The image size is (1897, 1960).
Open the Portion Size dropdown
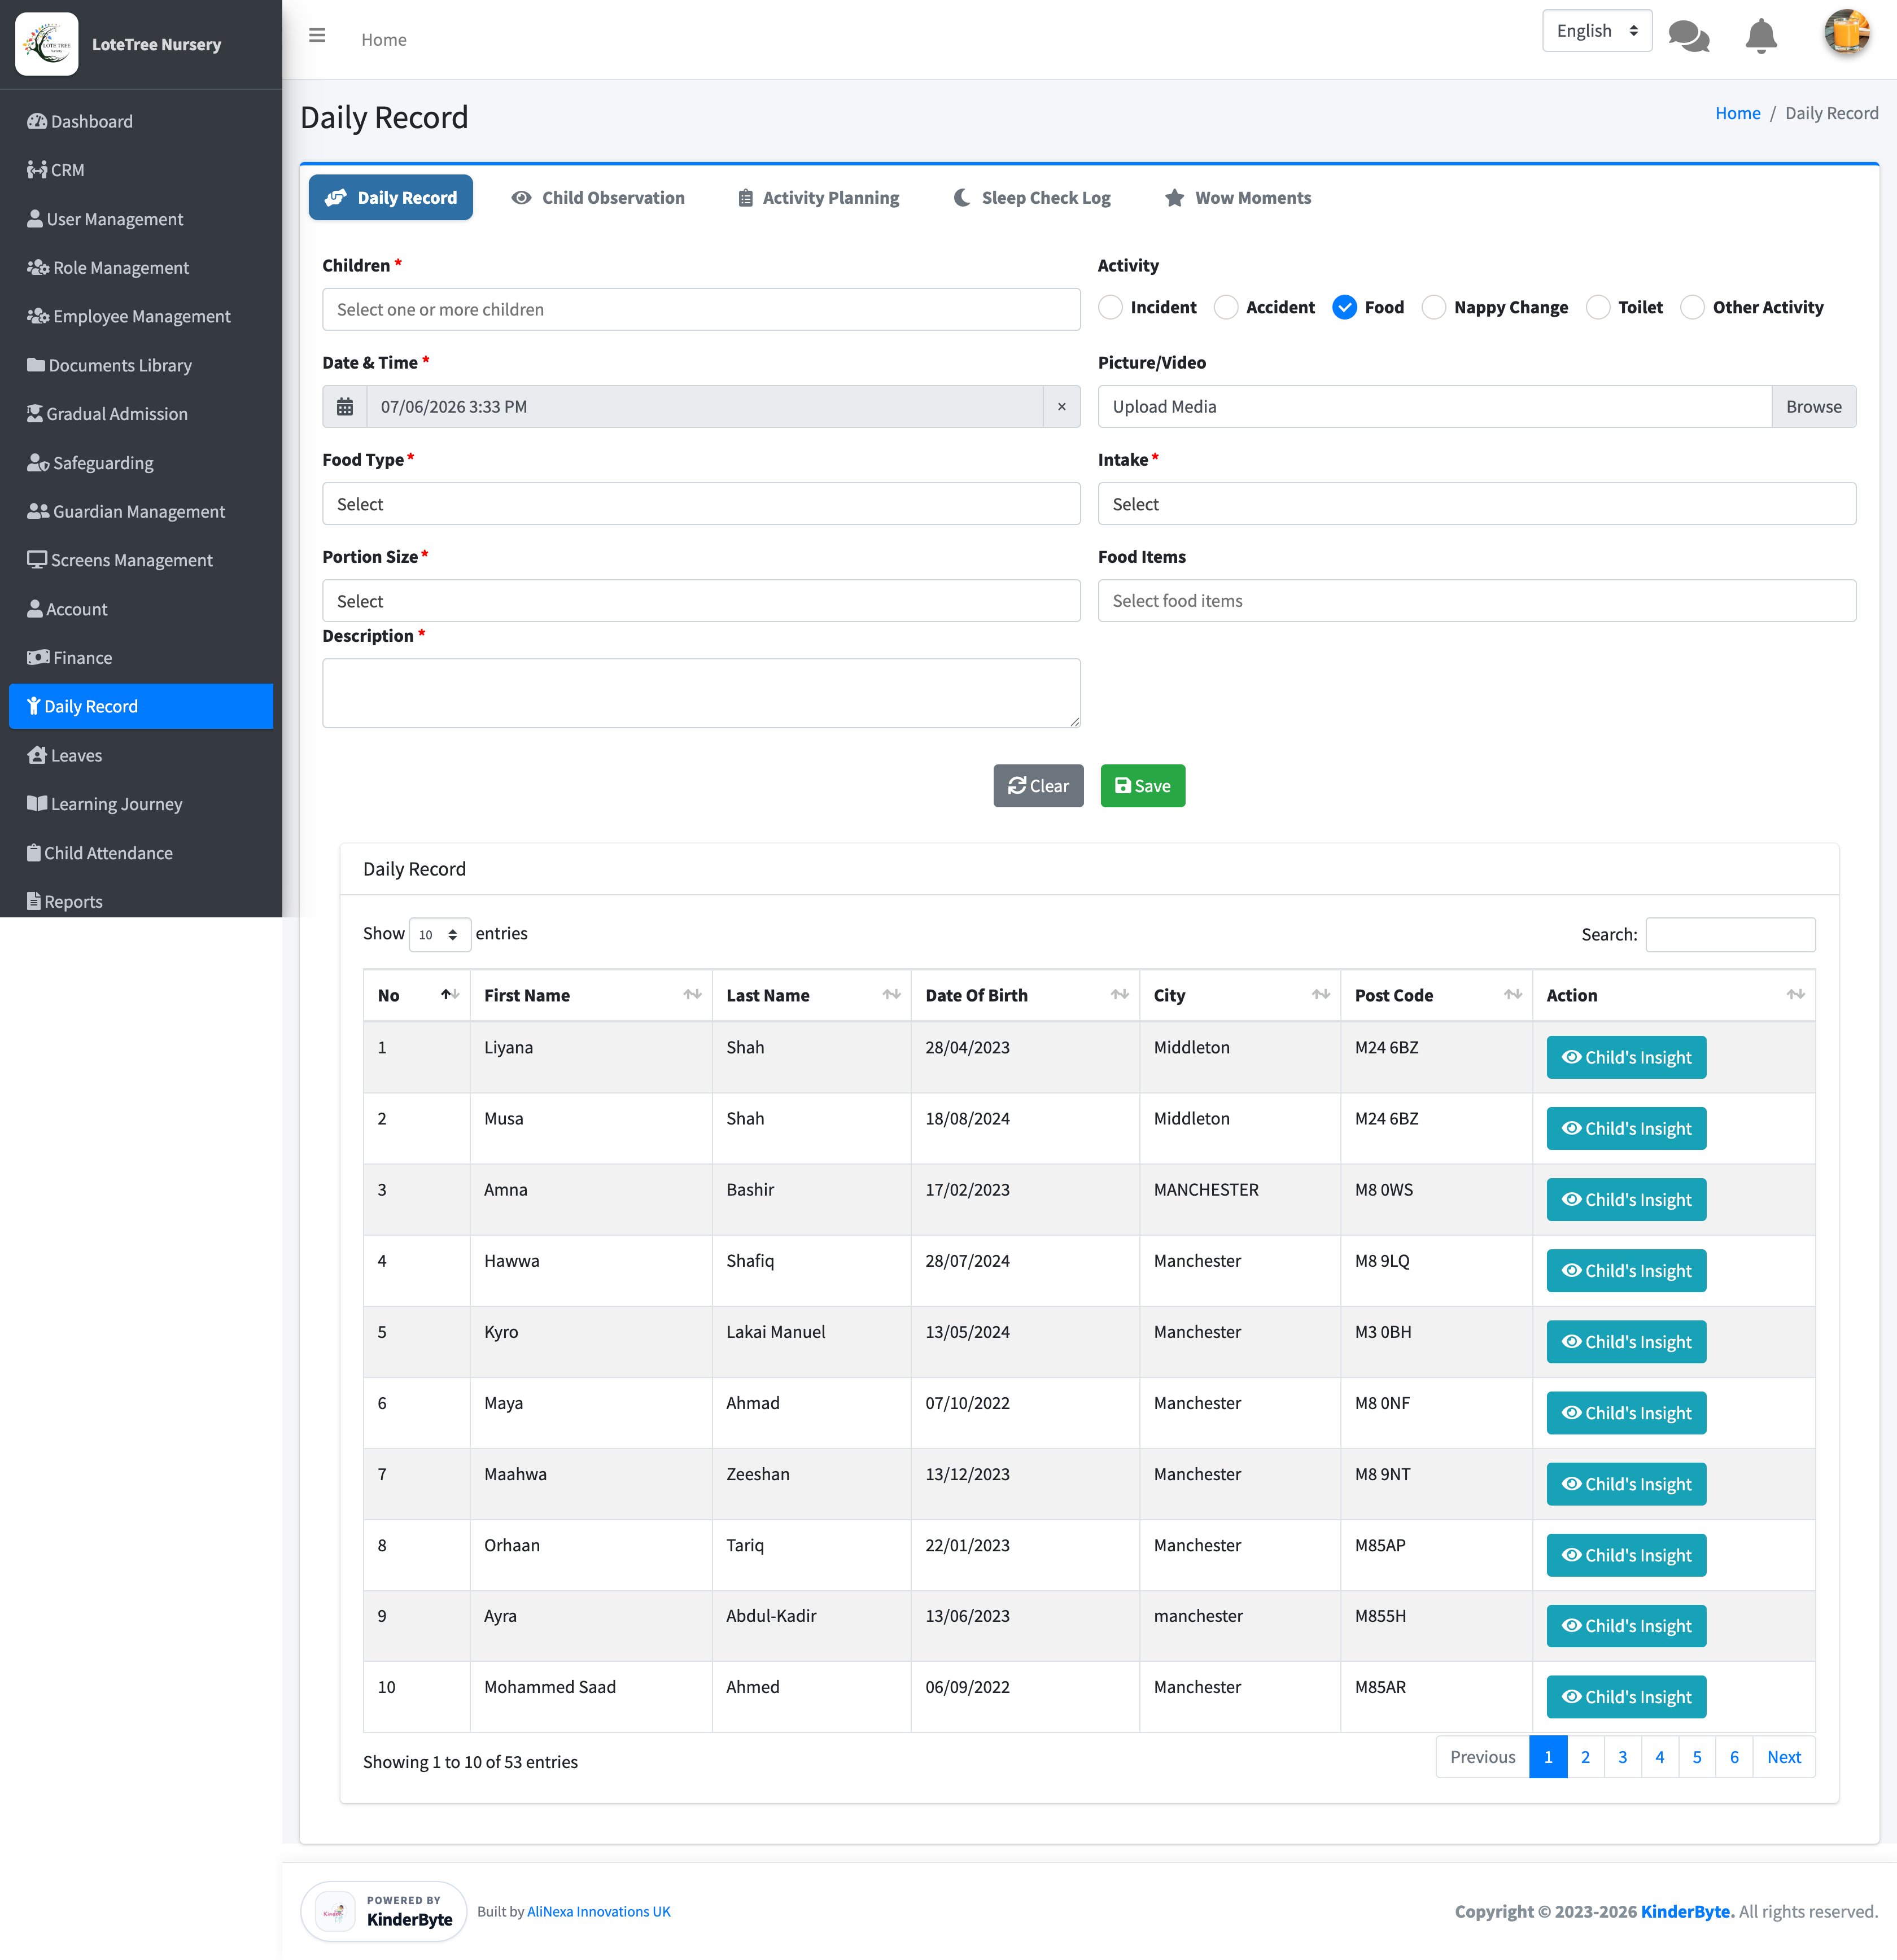point(701,601)
